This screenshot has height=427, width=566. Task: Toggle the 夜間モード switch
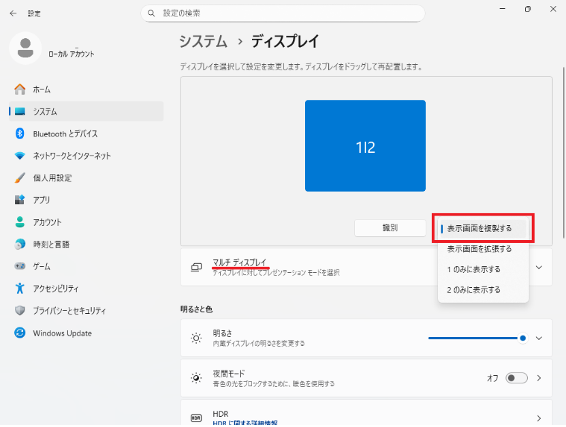(517, 378)
